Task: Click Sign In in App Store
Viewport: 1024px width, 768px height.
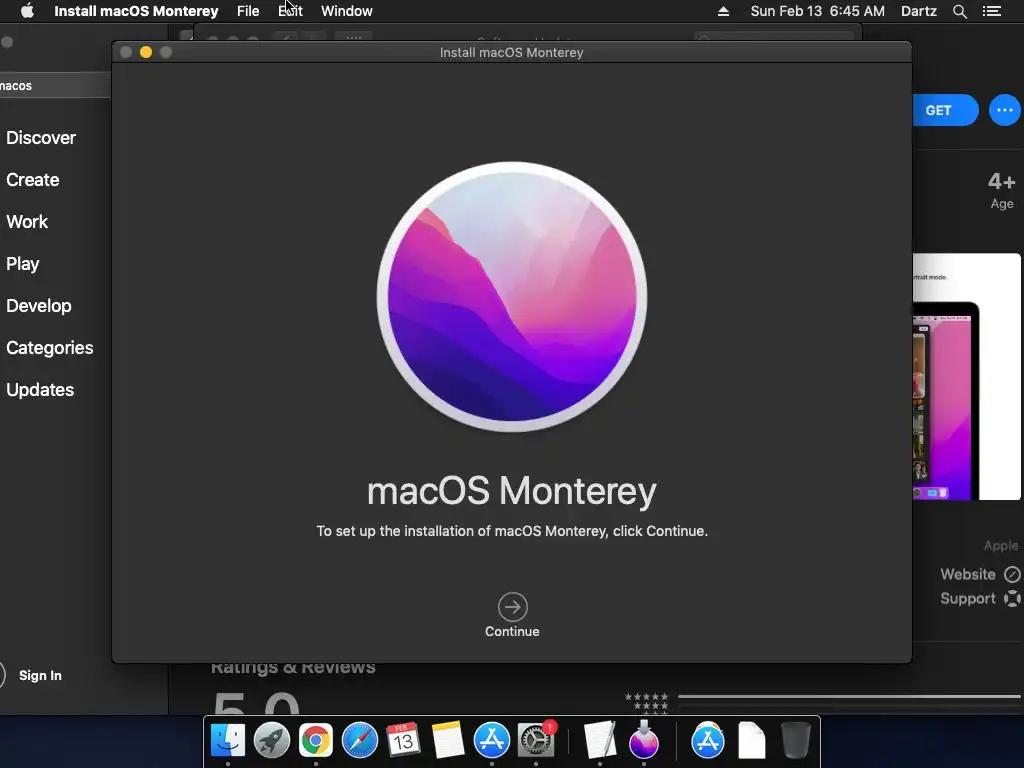Action: pos(40,675)
